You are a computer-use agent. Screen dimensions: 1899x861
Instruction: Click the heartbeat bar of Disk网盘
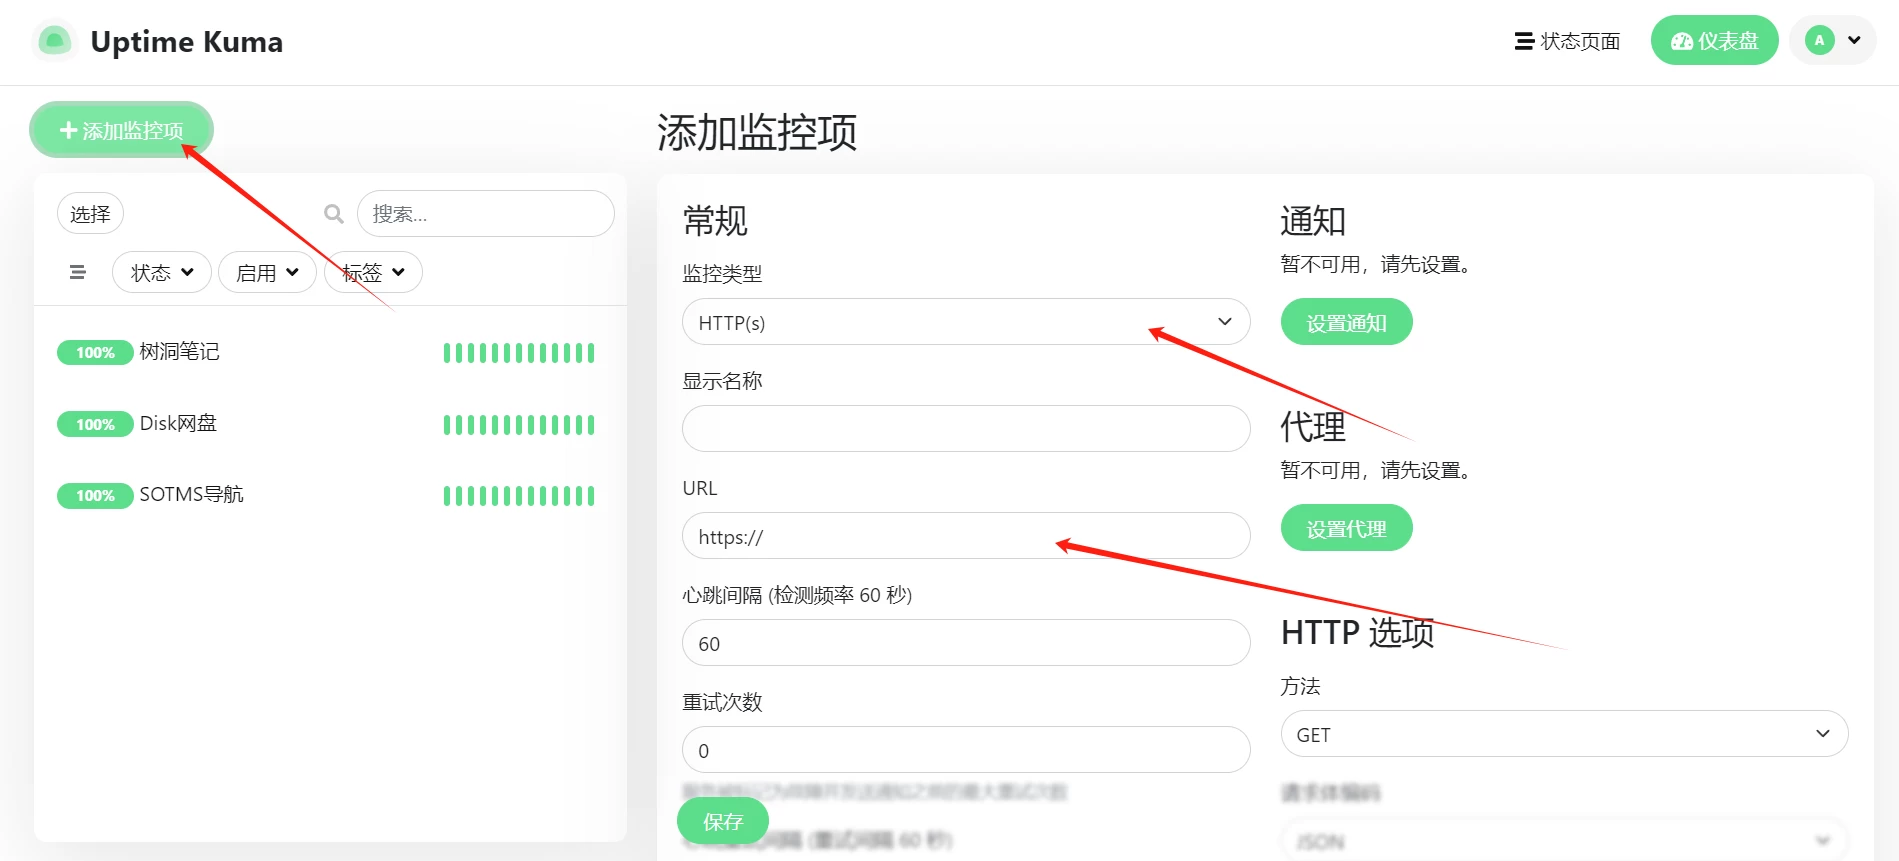(x=519, y=425)
